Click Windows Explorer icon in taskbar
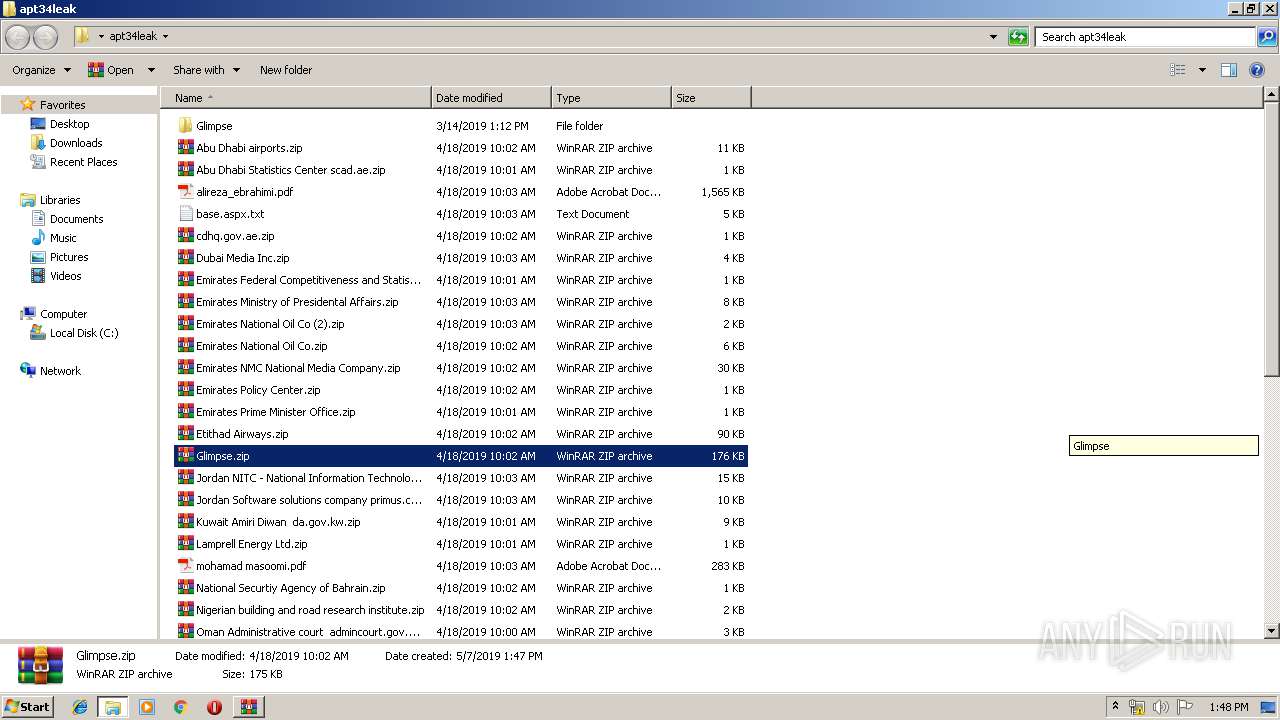The width and height of the screenshot is (1280, 720). pos(113,707)
